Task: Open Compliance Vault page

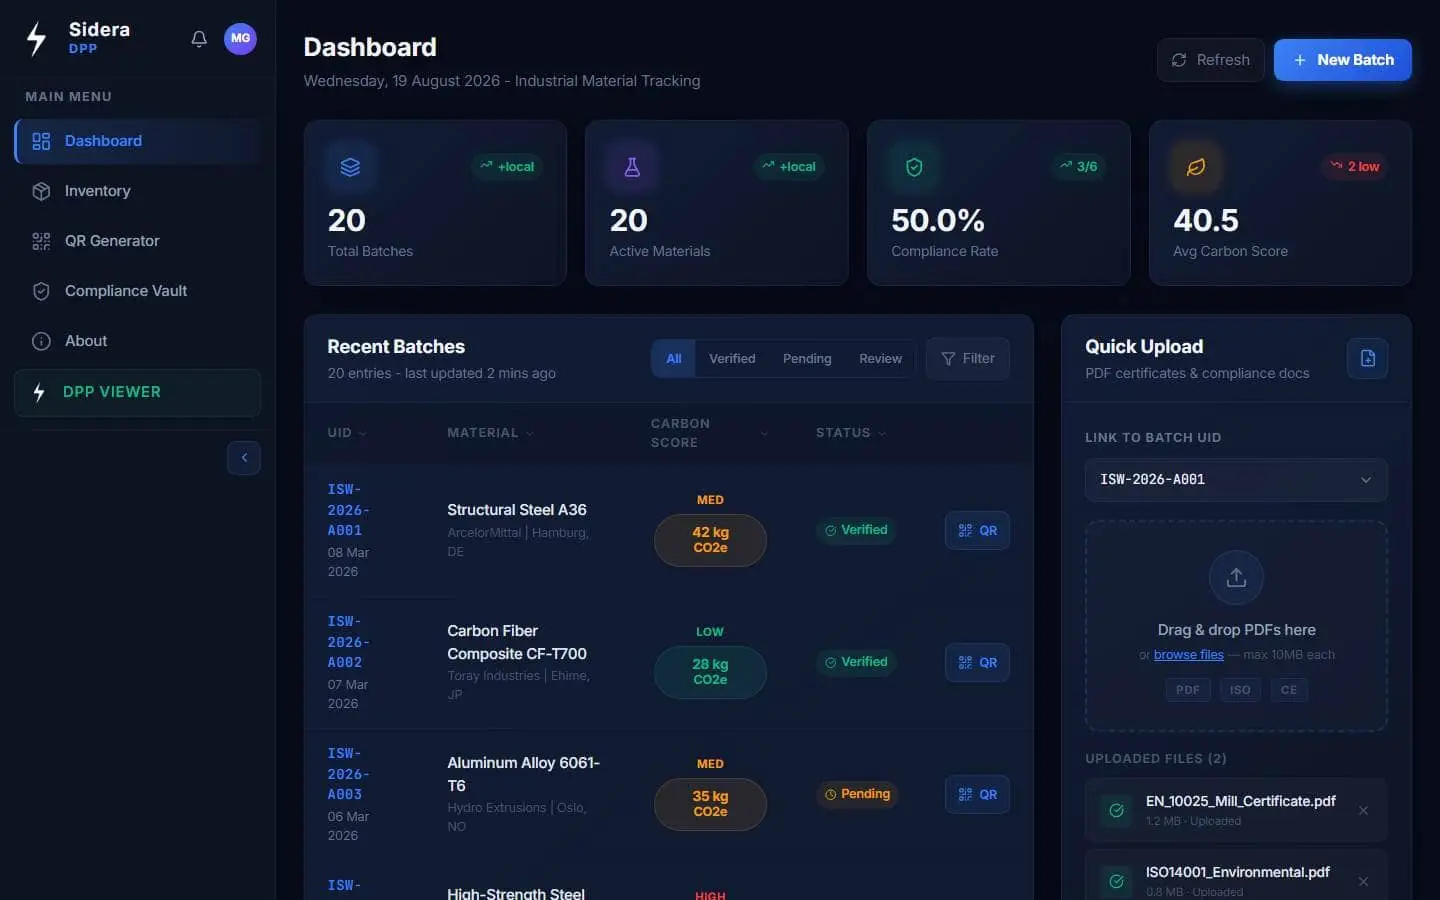Action: (x=138, y=291)
